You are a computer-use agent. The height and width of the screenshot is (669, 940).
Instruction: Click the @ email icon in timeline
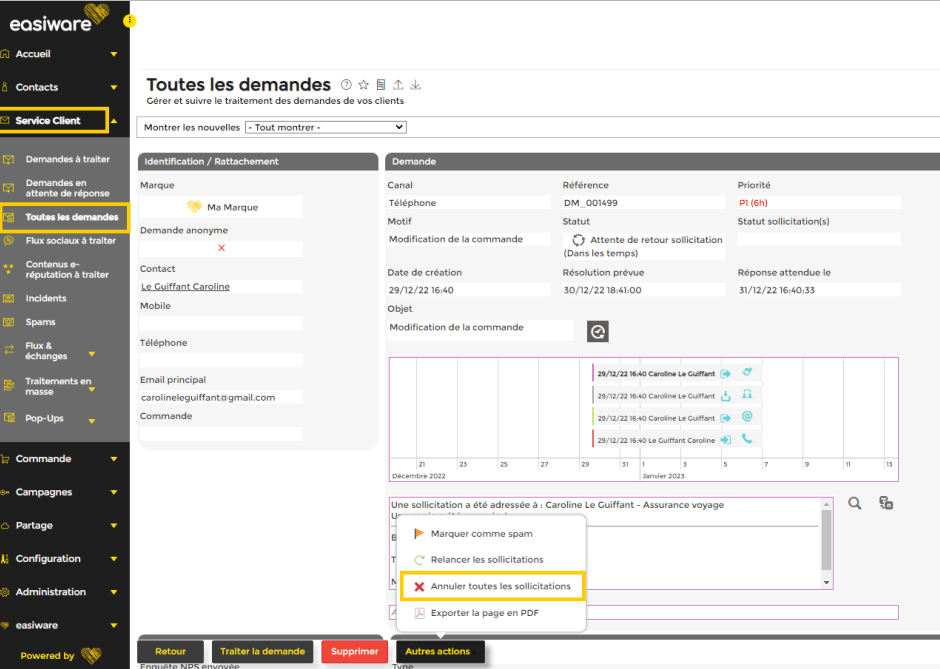click(747, 417)
